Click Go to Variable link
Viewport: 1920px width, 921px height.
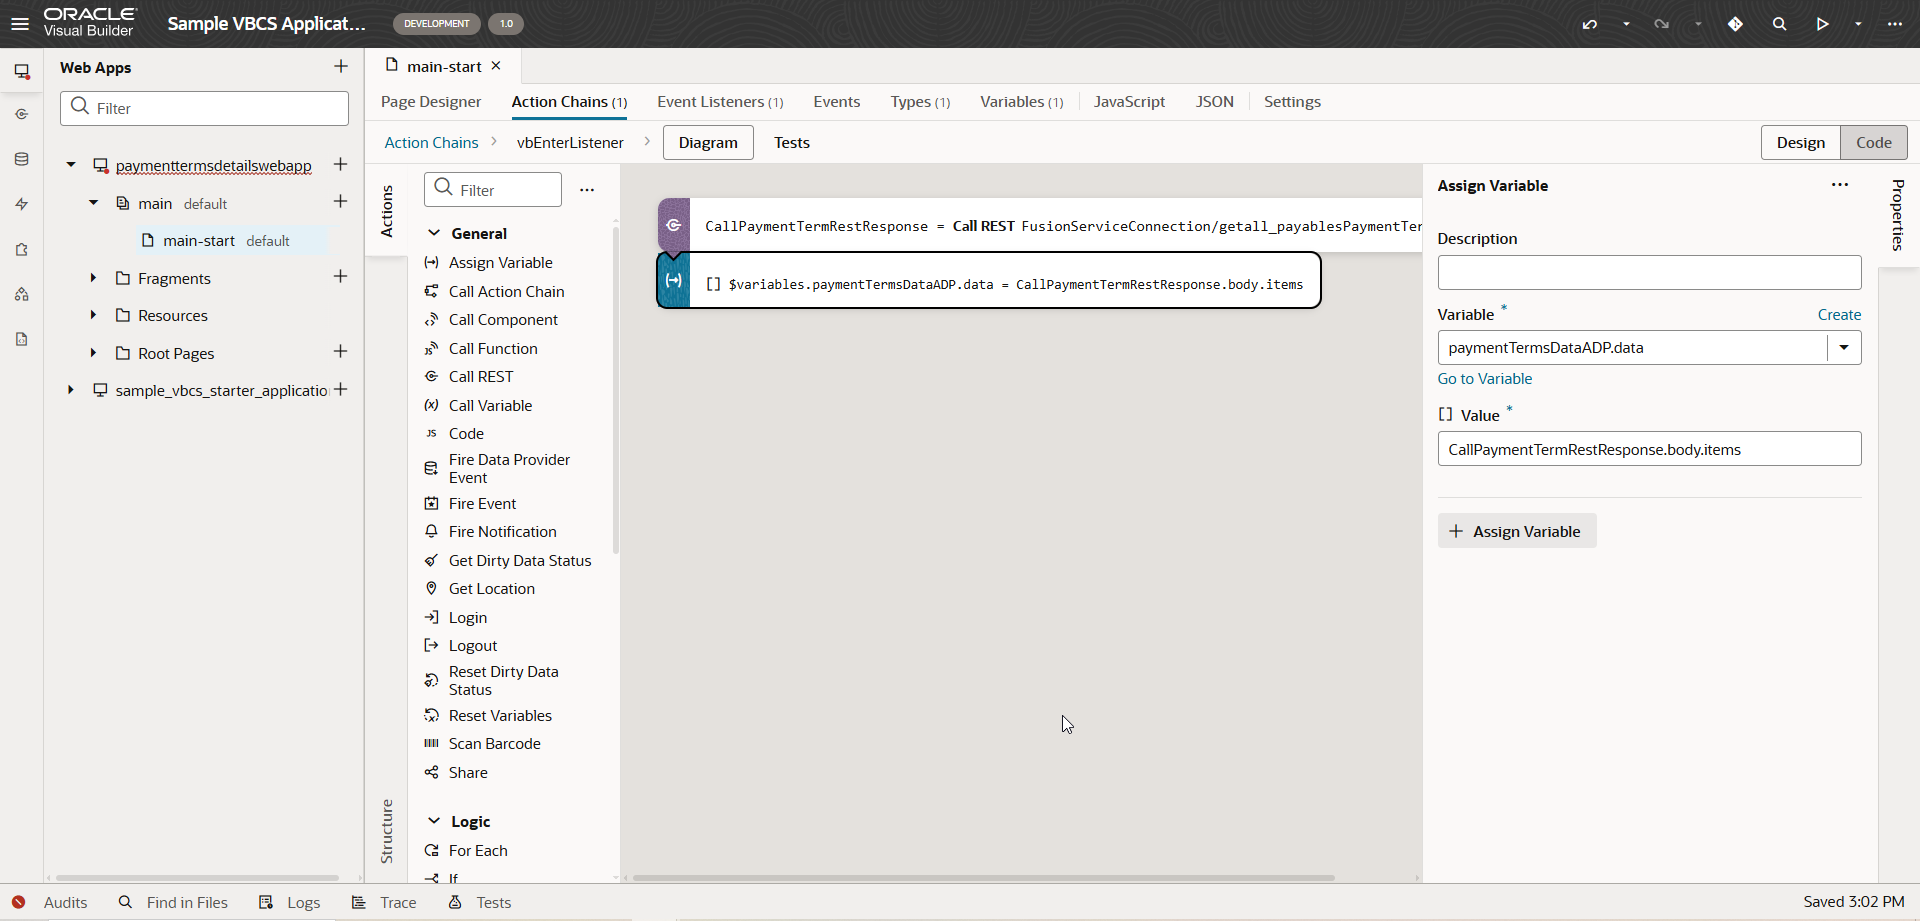point(1484,379)
